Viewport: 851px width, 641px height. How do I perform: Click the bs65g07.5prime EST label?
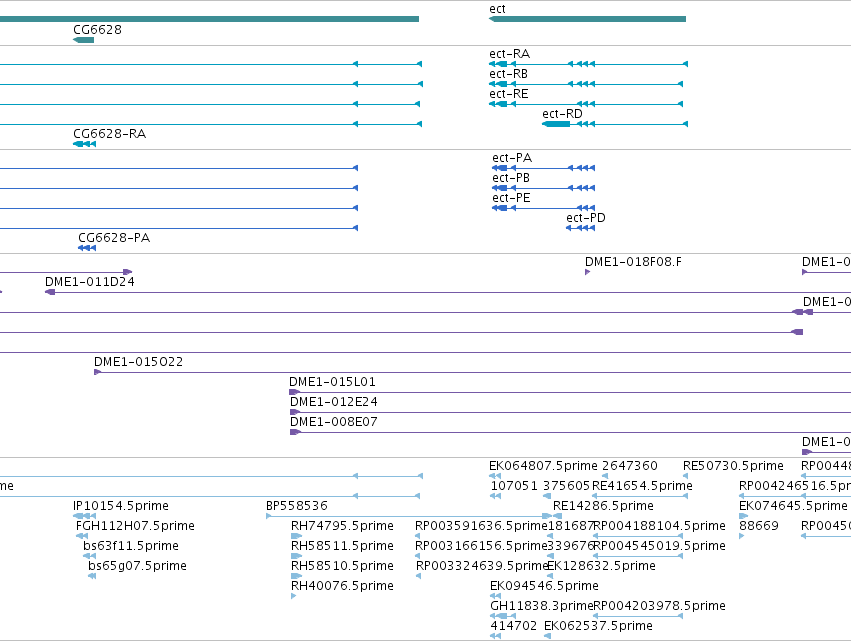tap(137, 566)
